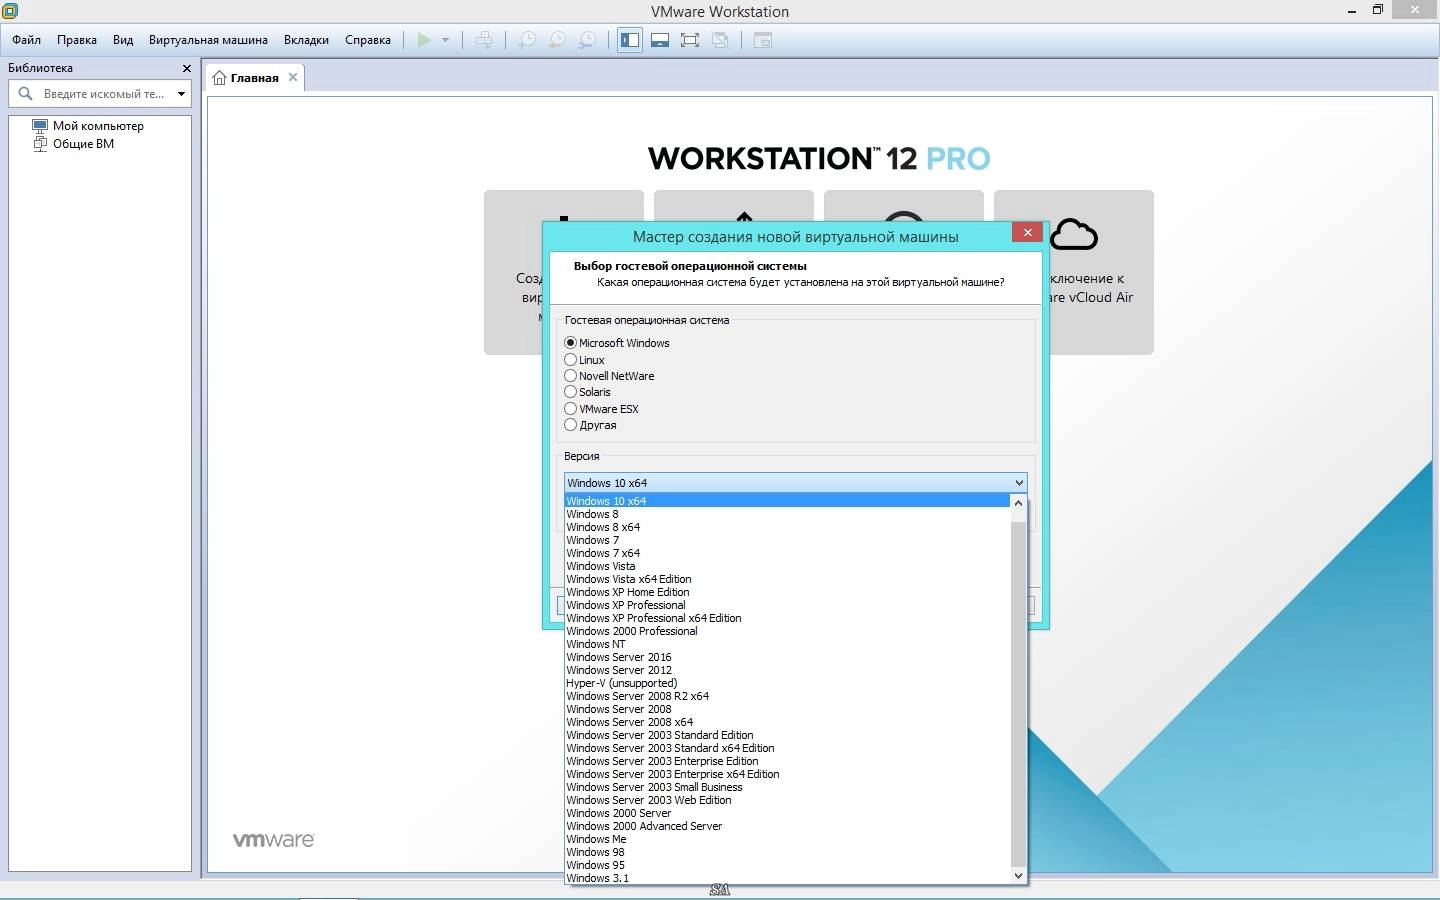Select Solaris radio button
Image resolution: width=1440 pixels, height=900 pixels.
[x=571, y=392]
